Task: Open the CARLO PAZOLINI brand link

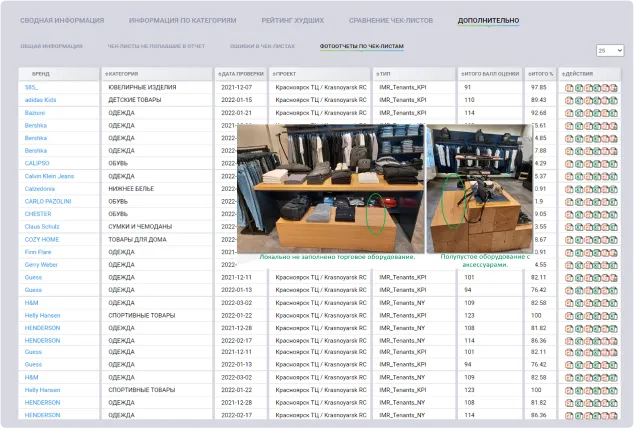Action: [x=47, y=201]
